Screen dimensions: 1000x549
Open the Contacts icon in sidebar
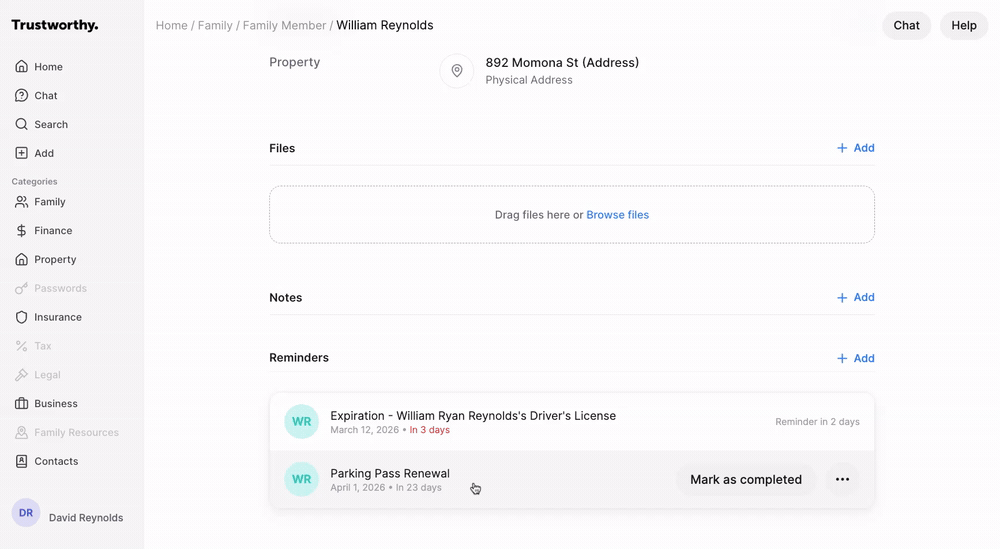coord(21,462)
